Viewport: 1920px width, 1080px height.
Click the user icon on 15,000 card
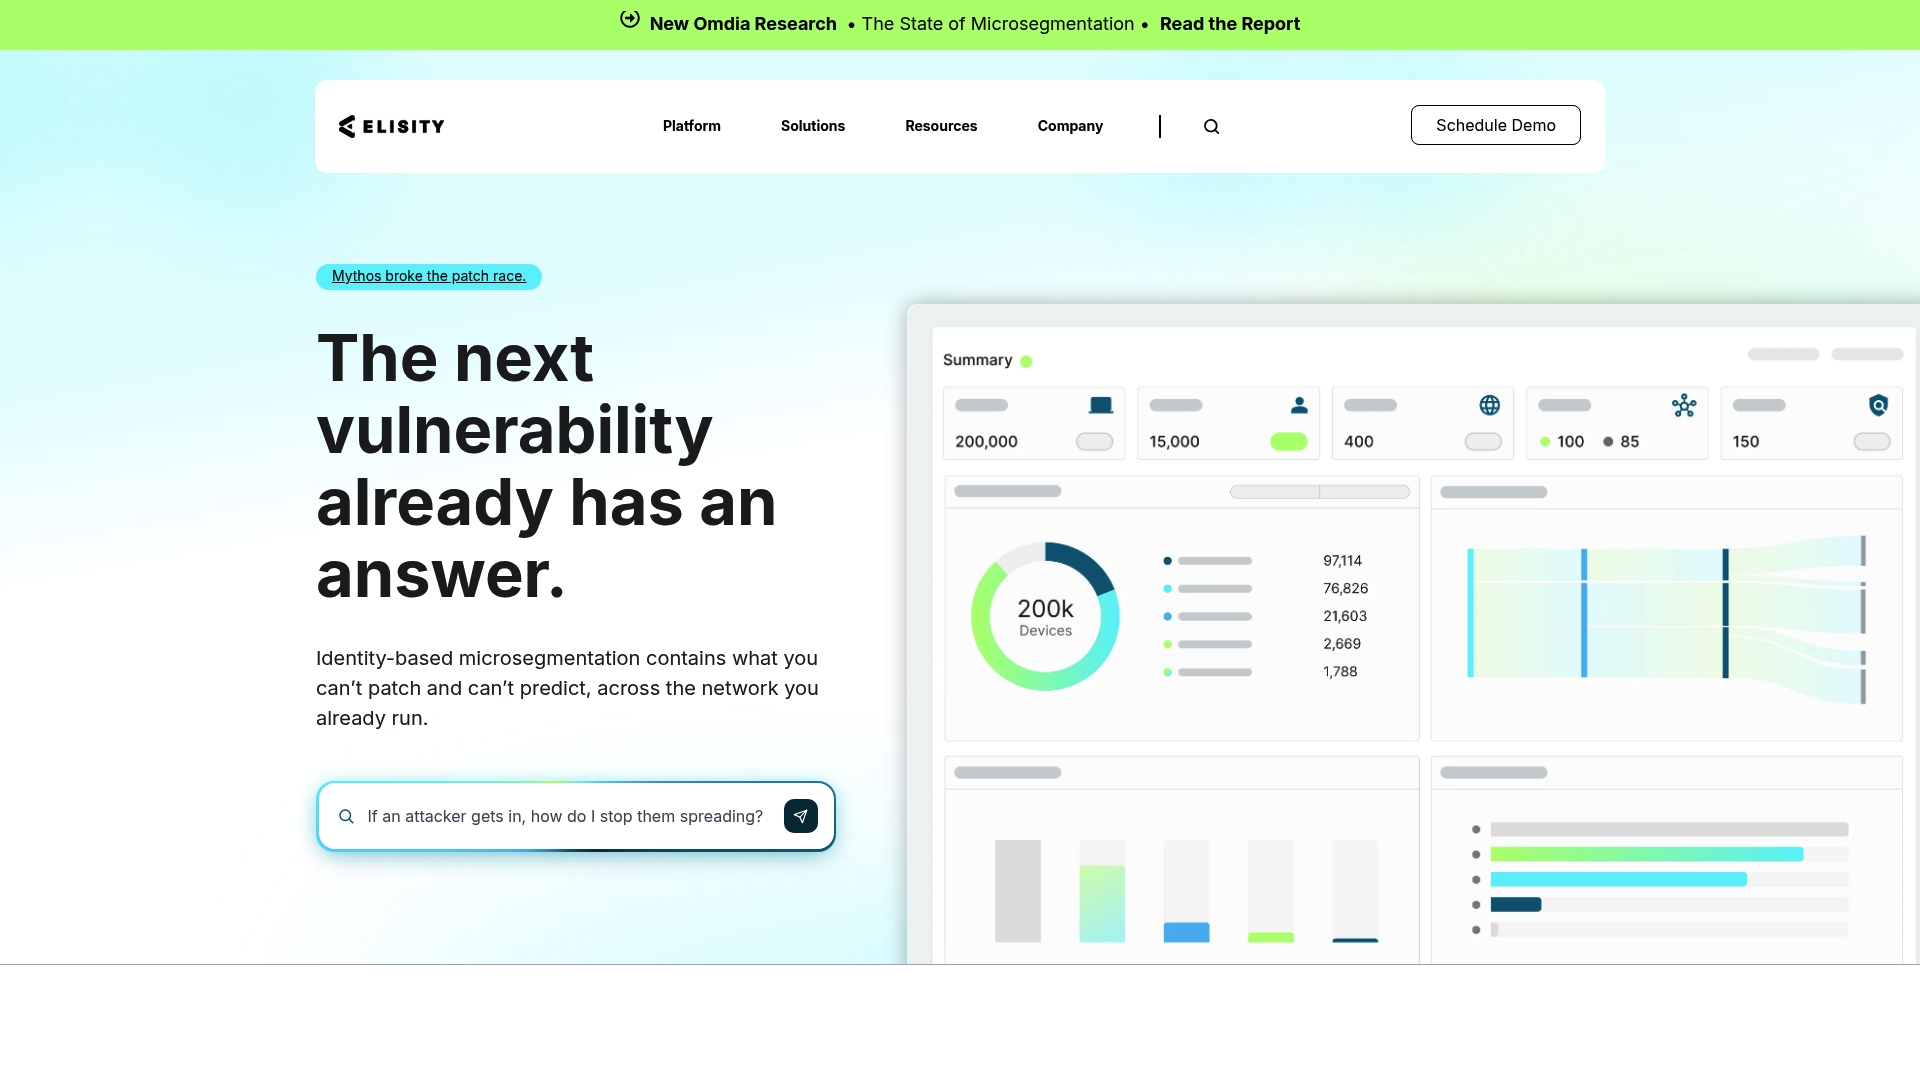[x=1299, y=405]
